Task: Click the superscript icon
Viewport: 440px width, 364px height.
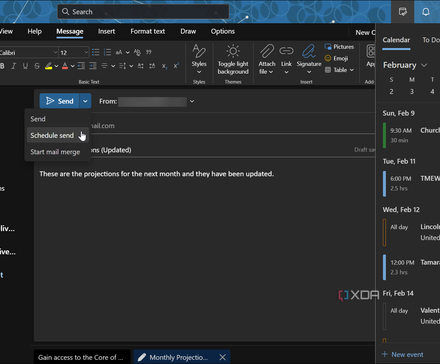Action: (x=176, y=66)
